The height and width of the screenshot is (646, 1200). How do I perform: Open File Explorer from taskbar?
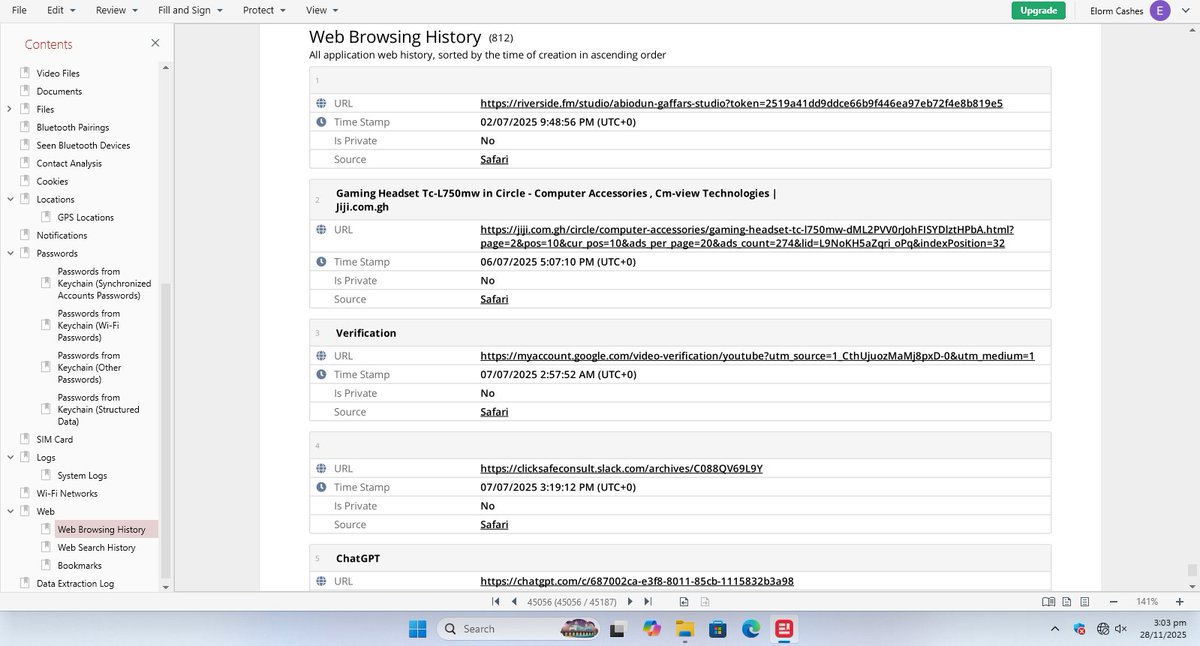pyautogui.click(x=685, y=628)
